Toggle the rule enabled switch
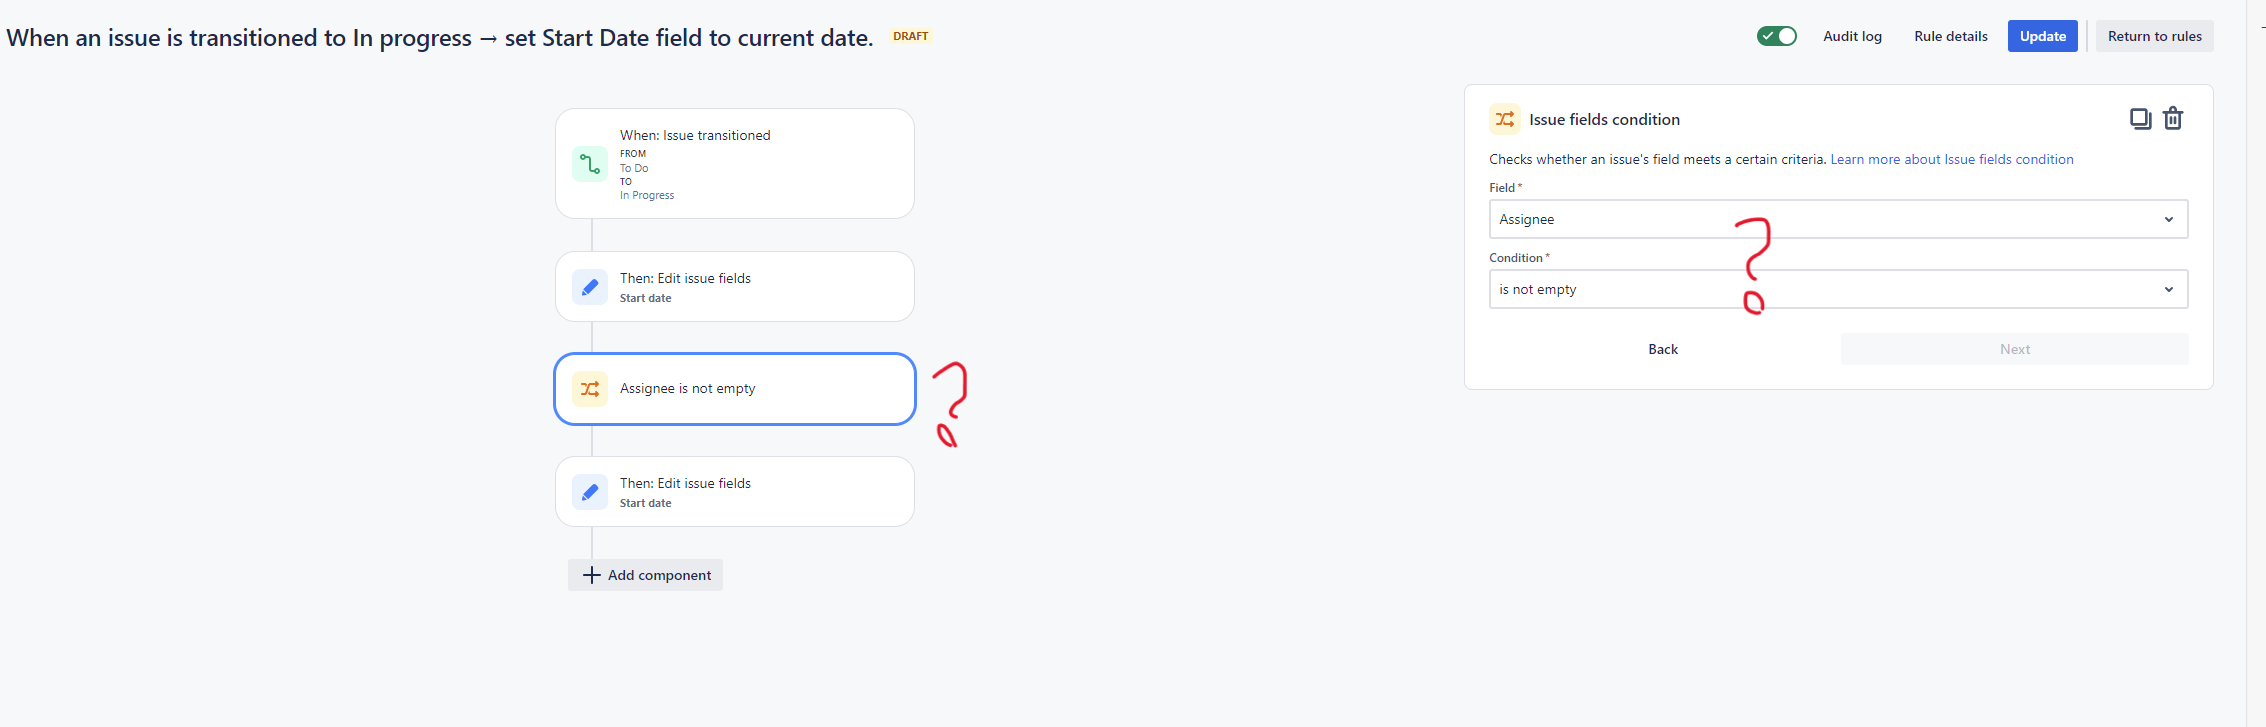 coord(1777,36)
